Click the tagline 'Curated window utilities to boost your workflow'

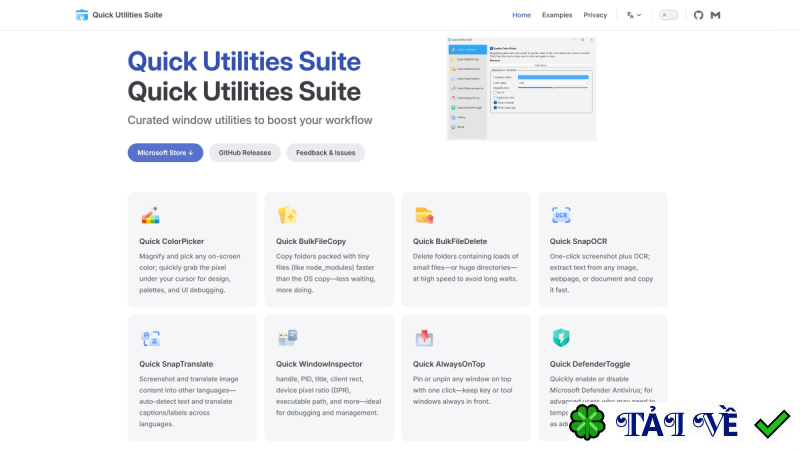click(x=249, y=120)
